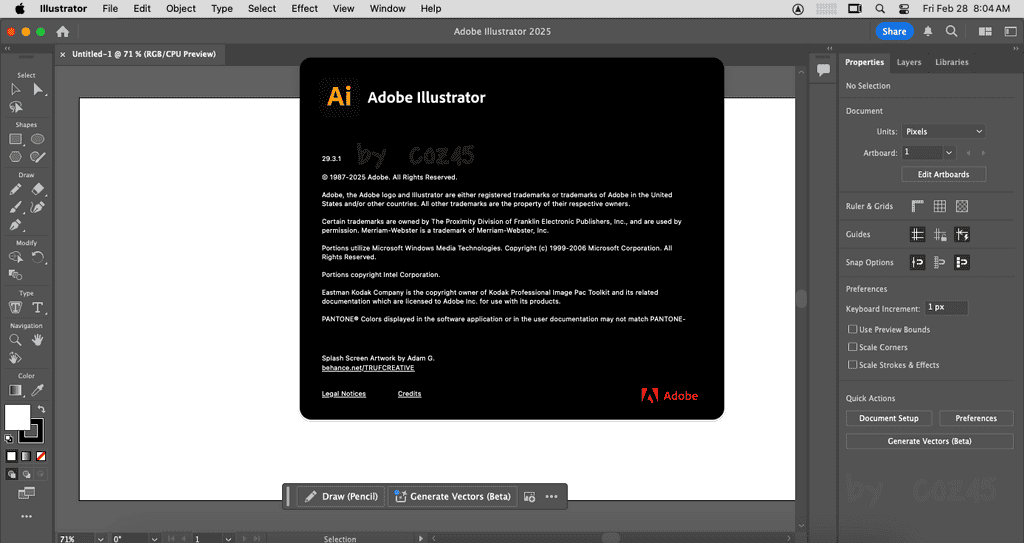The width and height of the screenshot is (1024, 543).
Task: Select the Ellipse tool
Action: (38, 139)
